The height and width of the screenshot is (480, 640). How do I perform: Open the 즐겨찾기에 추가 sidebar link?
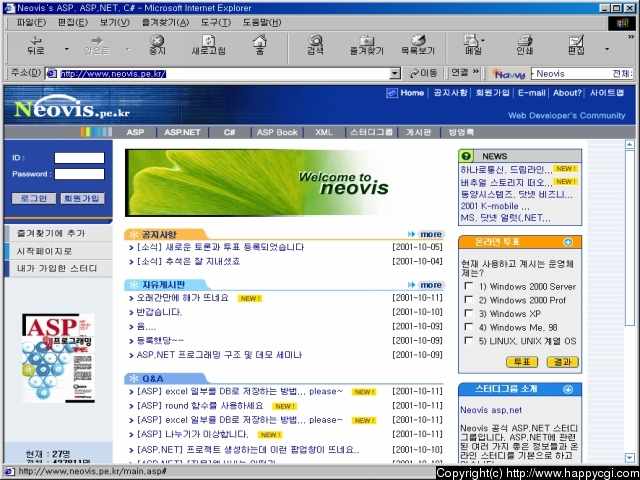coord(59,233)
